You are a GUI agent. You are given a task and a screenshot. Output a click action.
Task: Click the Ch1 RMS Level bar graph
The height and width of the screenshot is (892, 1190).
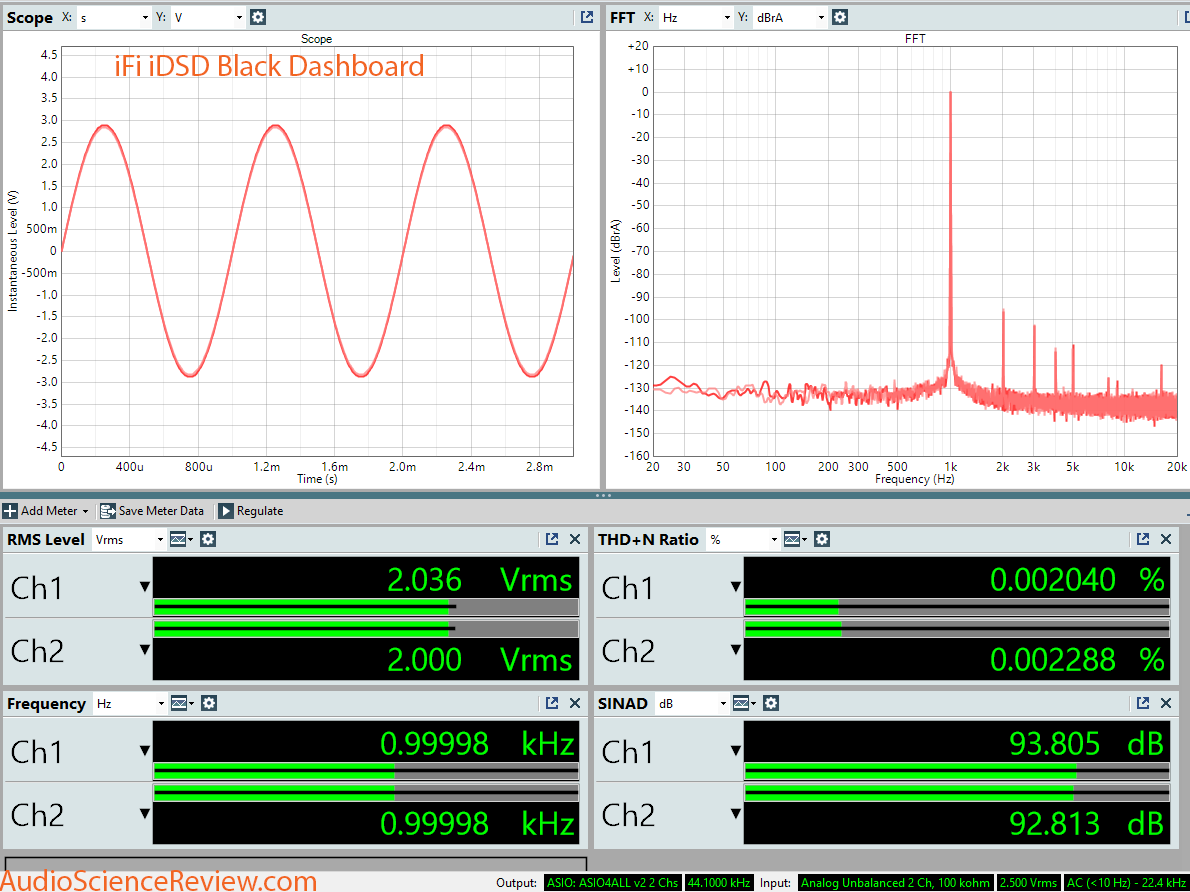coord(366,607)
